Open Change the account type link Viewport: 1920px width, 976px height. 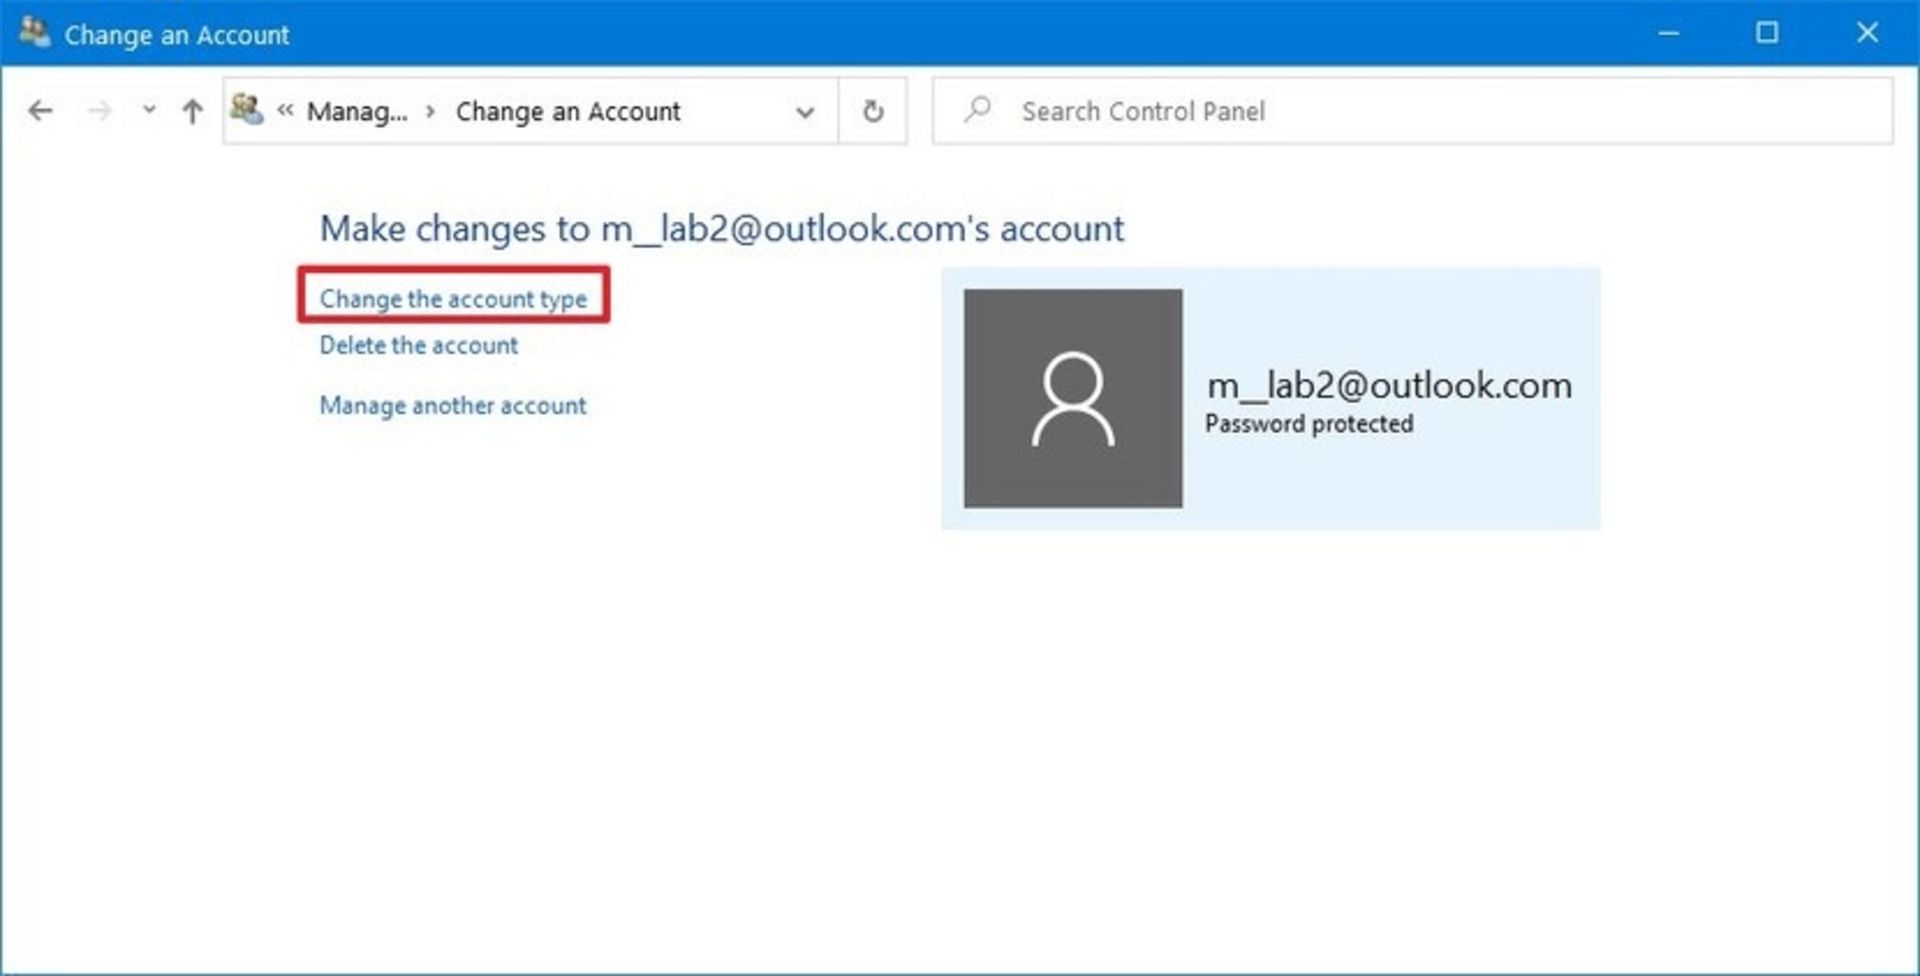click(x=453, y=298)
